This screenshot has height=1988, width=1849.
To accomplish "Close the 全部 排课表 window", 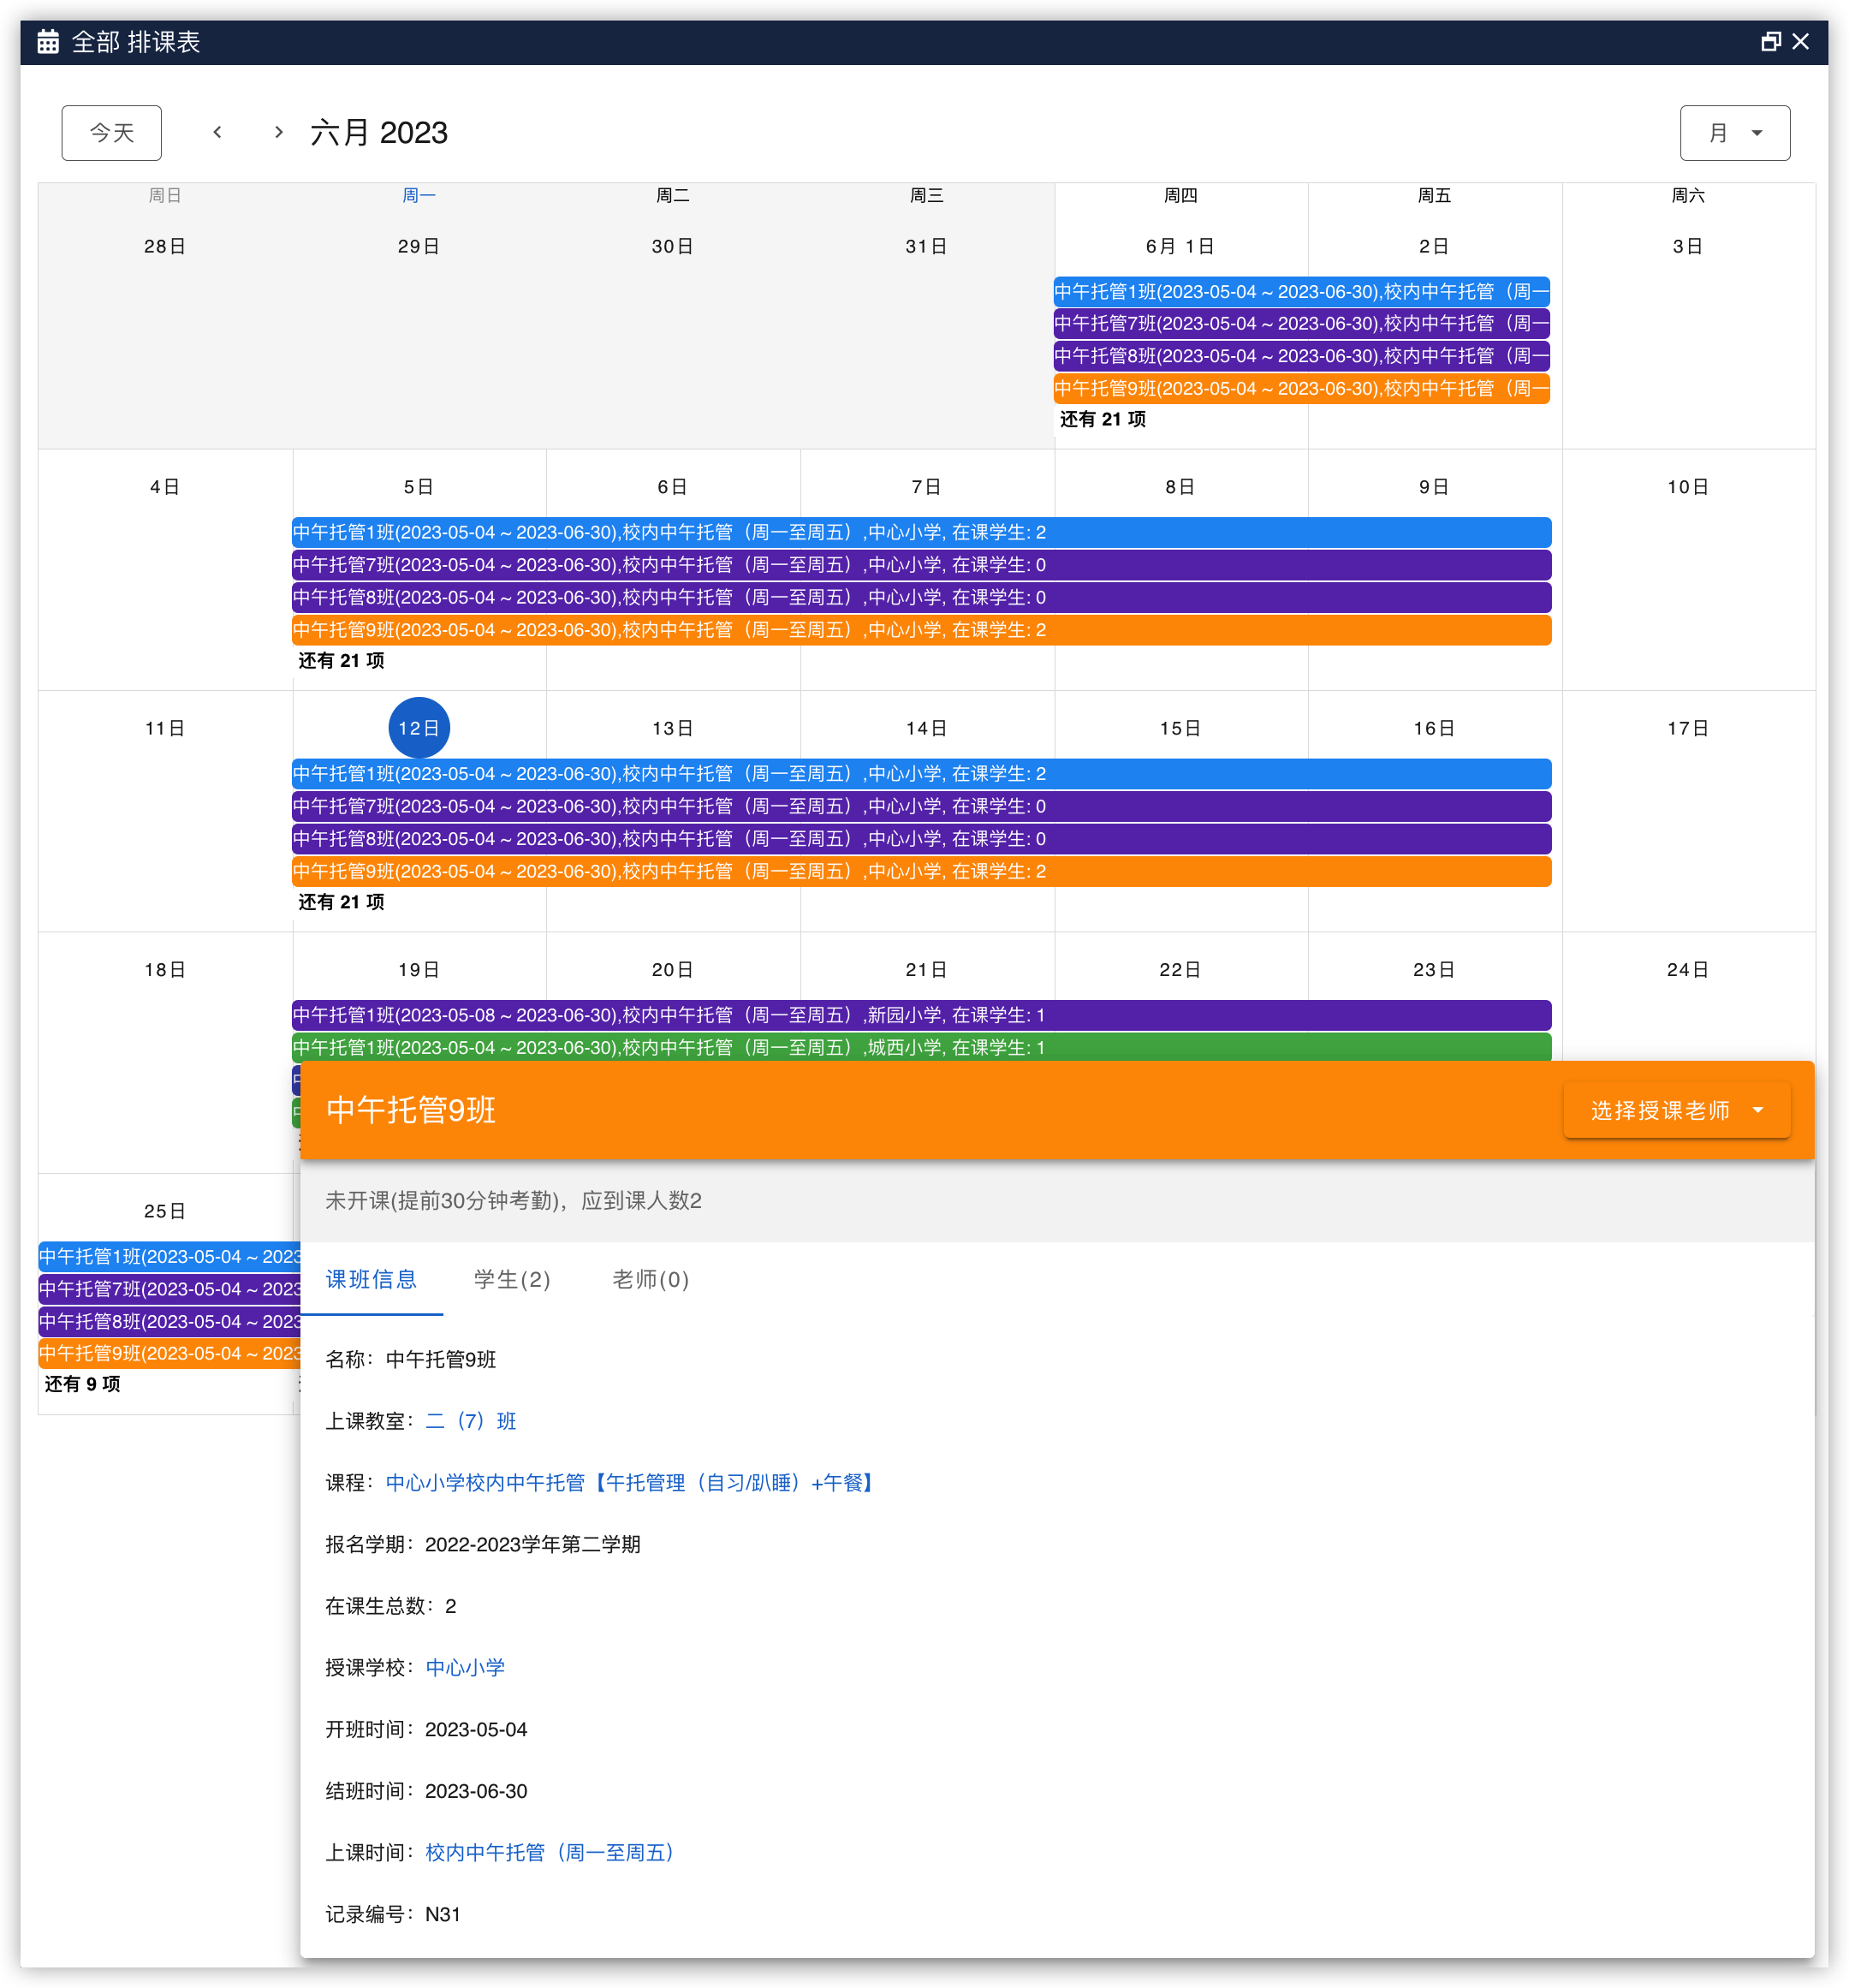I will [x=1801, y=42].
